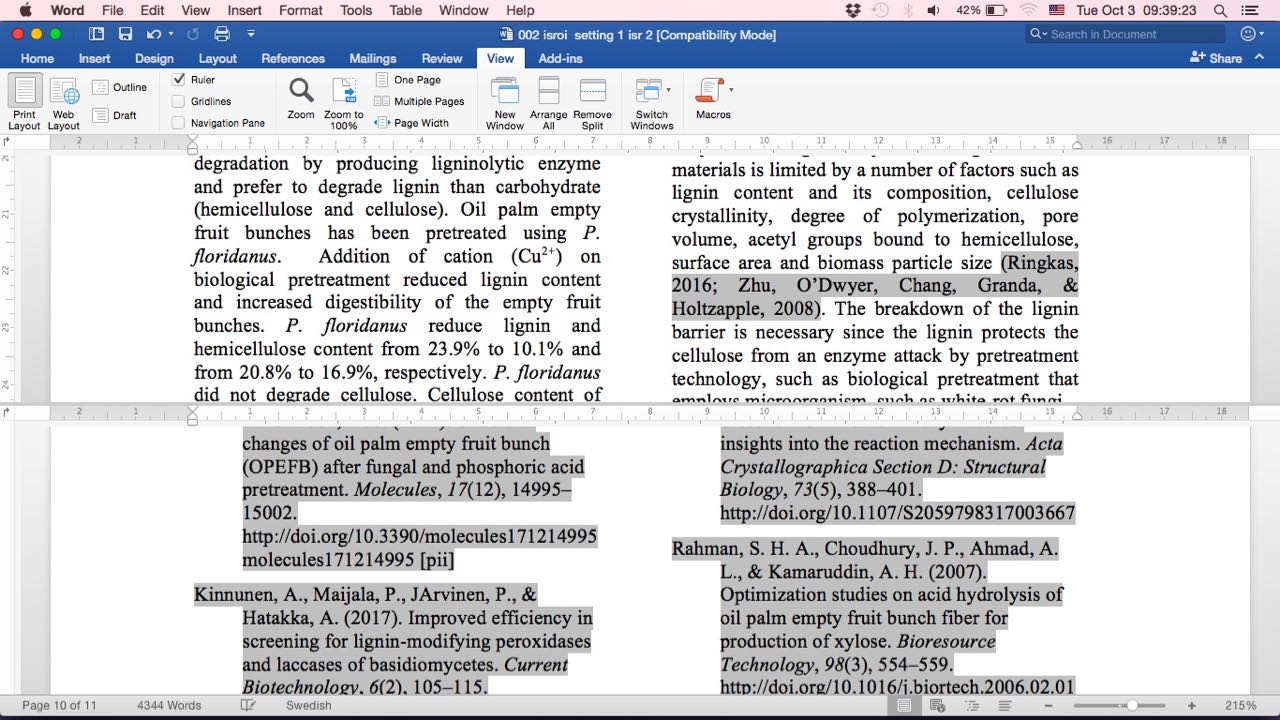Enable the Gridlines checkbox

178,101
